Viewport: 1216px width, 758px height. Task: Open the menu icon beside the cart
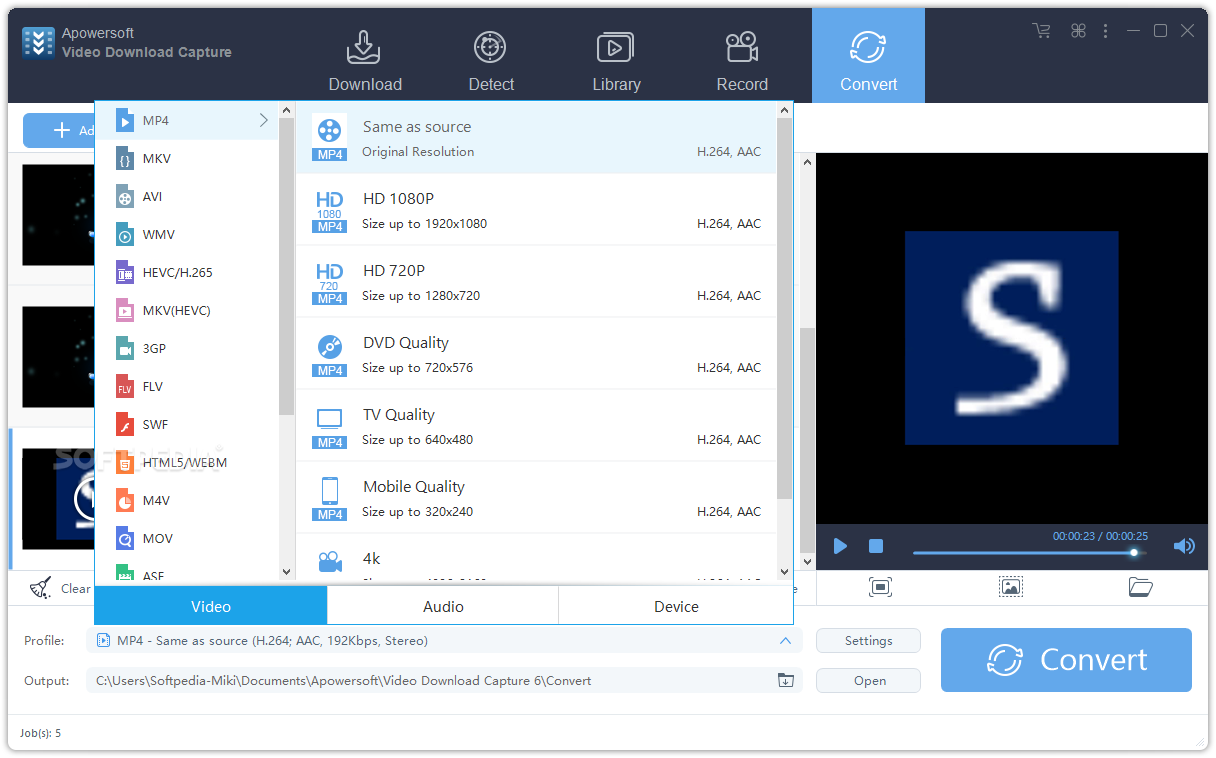click(x=1078, y=31)
